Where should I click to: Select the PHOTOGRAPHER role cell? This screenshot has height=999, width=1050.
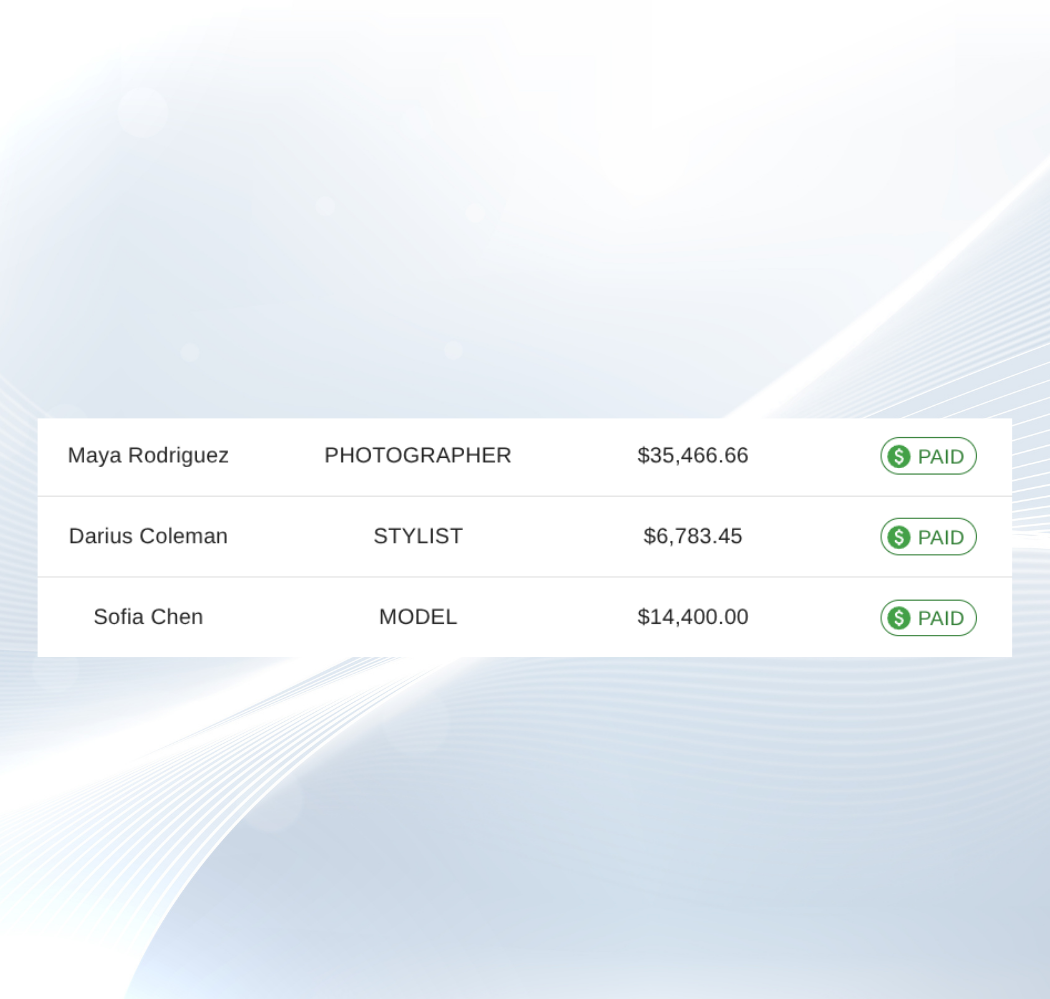click(417, 456)
